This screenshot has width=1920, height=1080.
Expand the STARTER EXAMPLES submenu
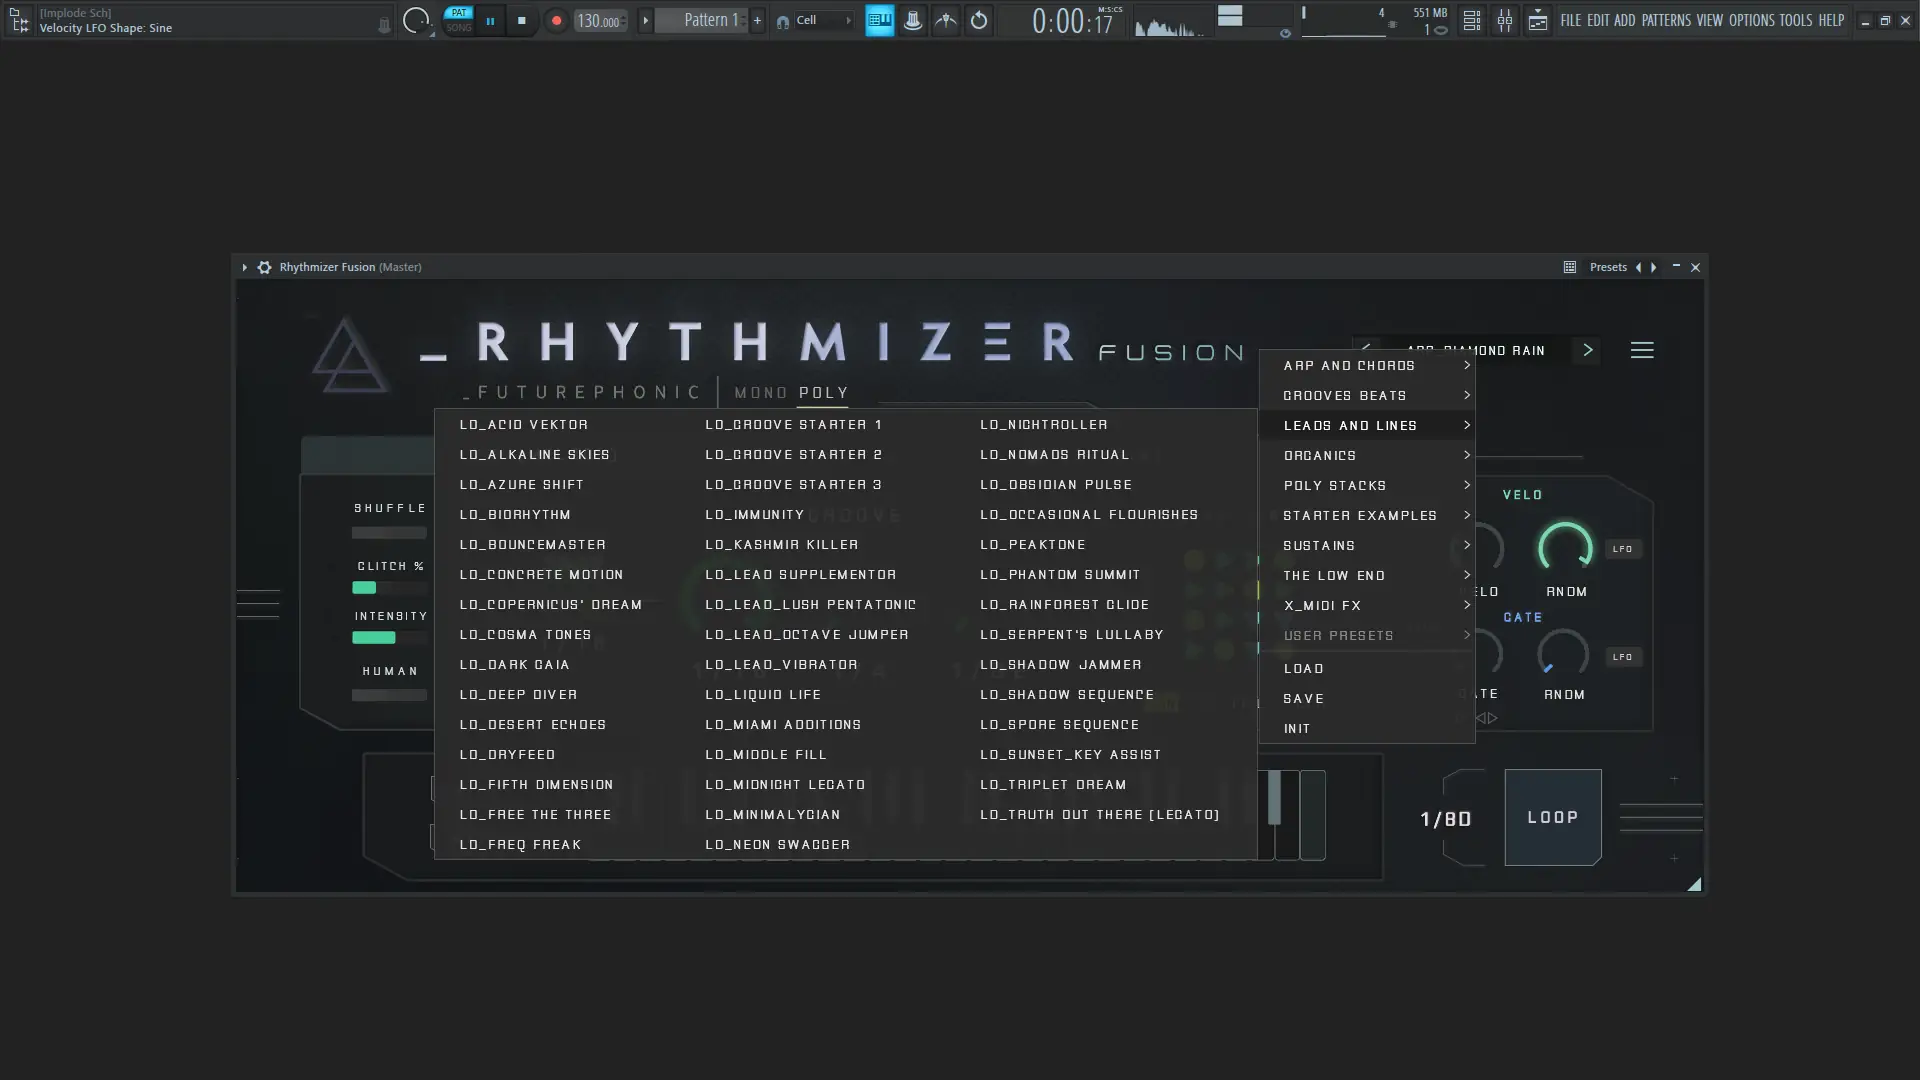pos(1360,515)
